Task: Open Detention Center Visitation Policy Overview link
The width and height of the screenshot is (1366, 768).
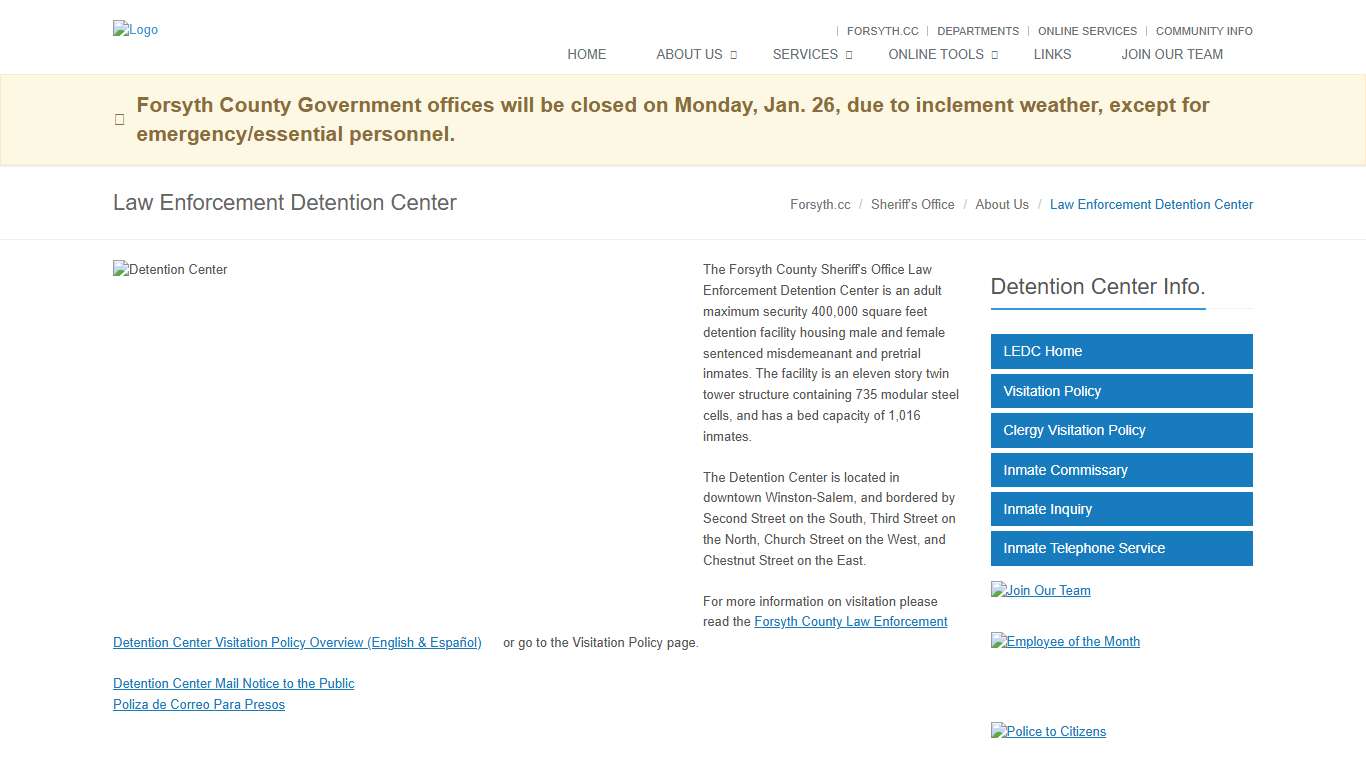Action: tap(297, 642)
